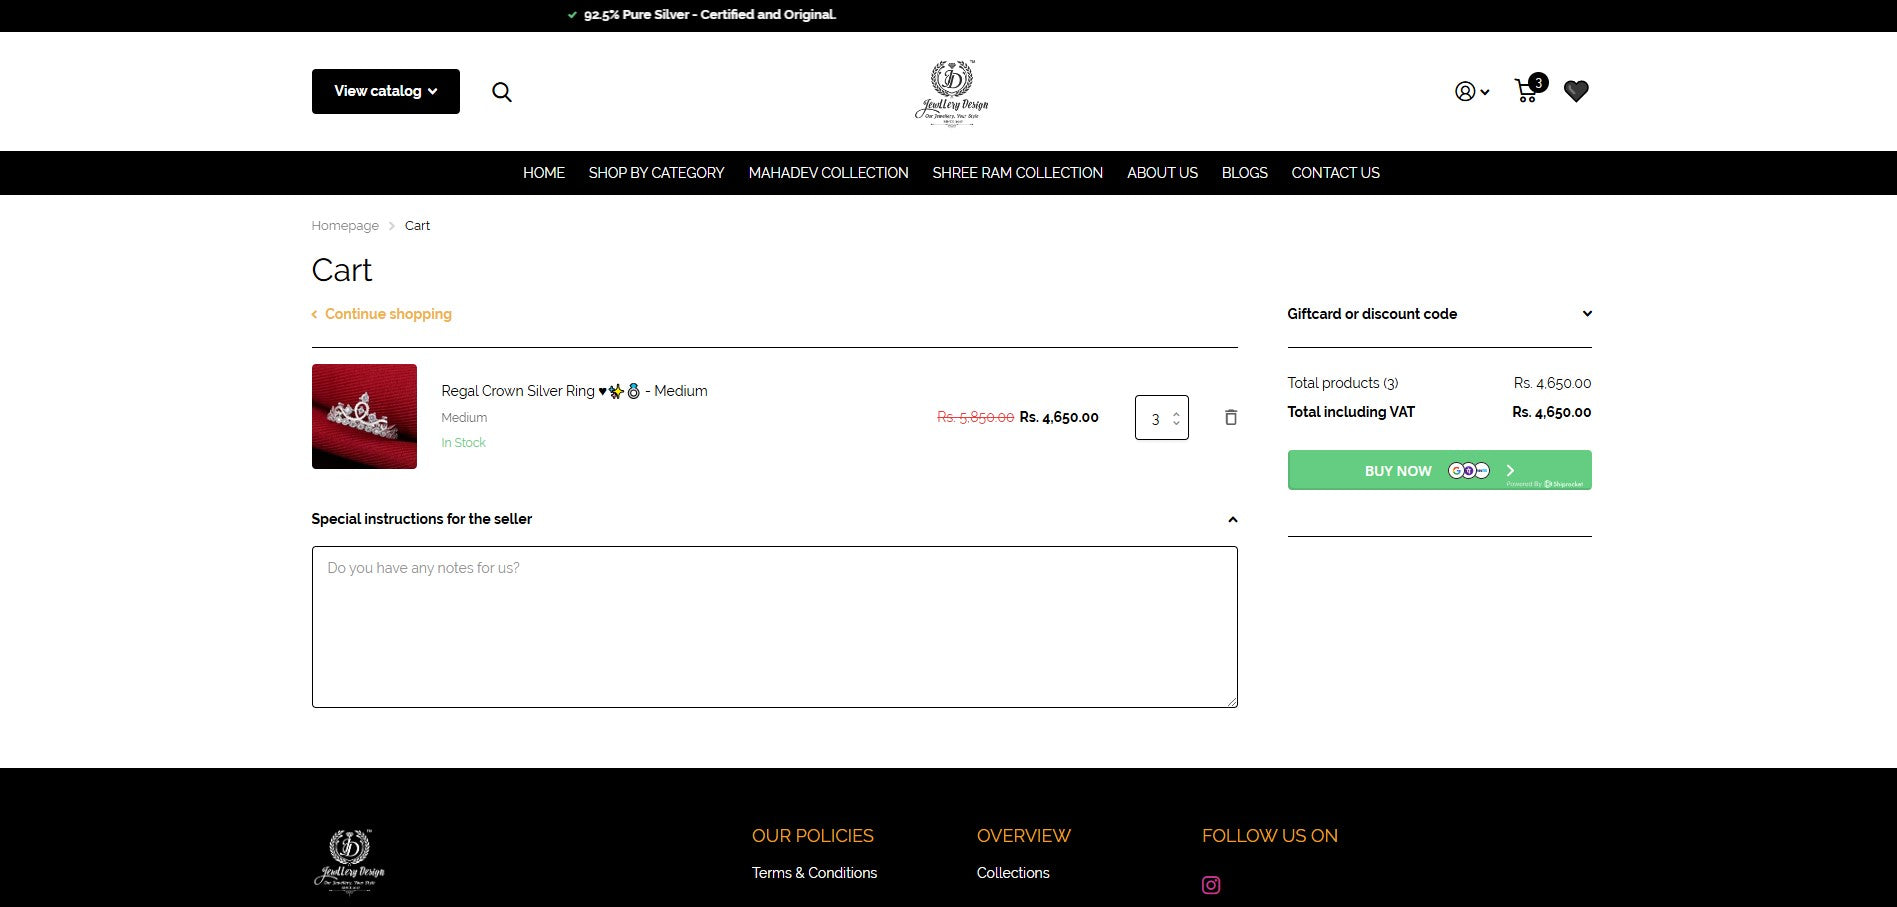1897x907 pixels.
Task: Open the Instagram icon in footer
Action: 1211,885
